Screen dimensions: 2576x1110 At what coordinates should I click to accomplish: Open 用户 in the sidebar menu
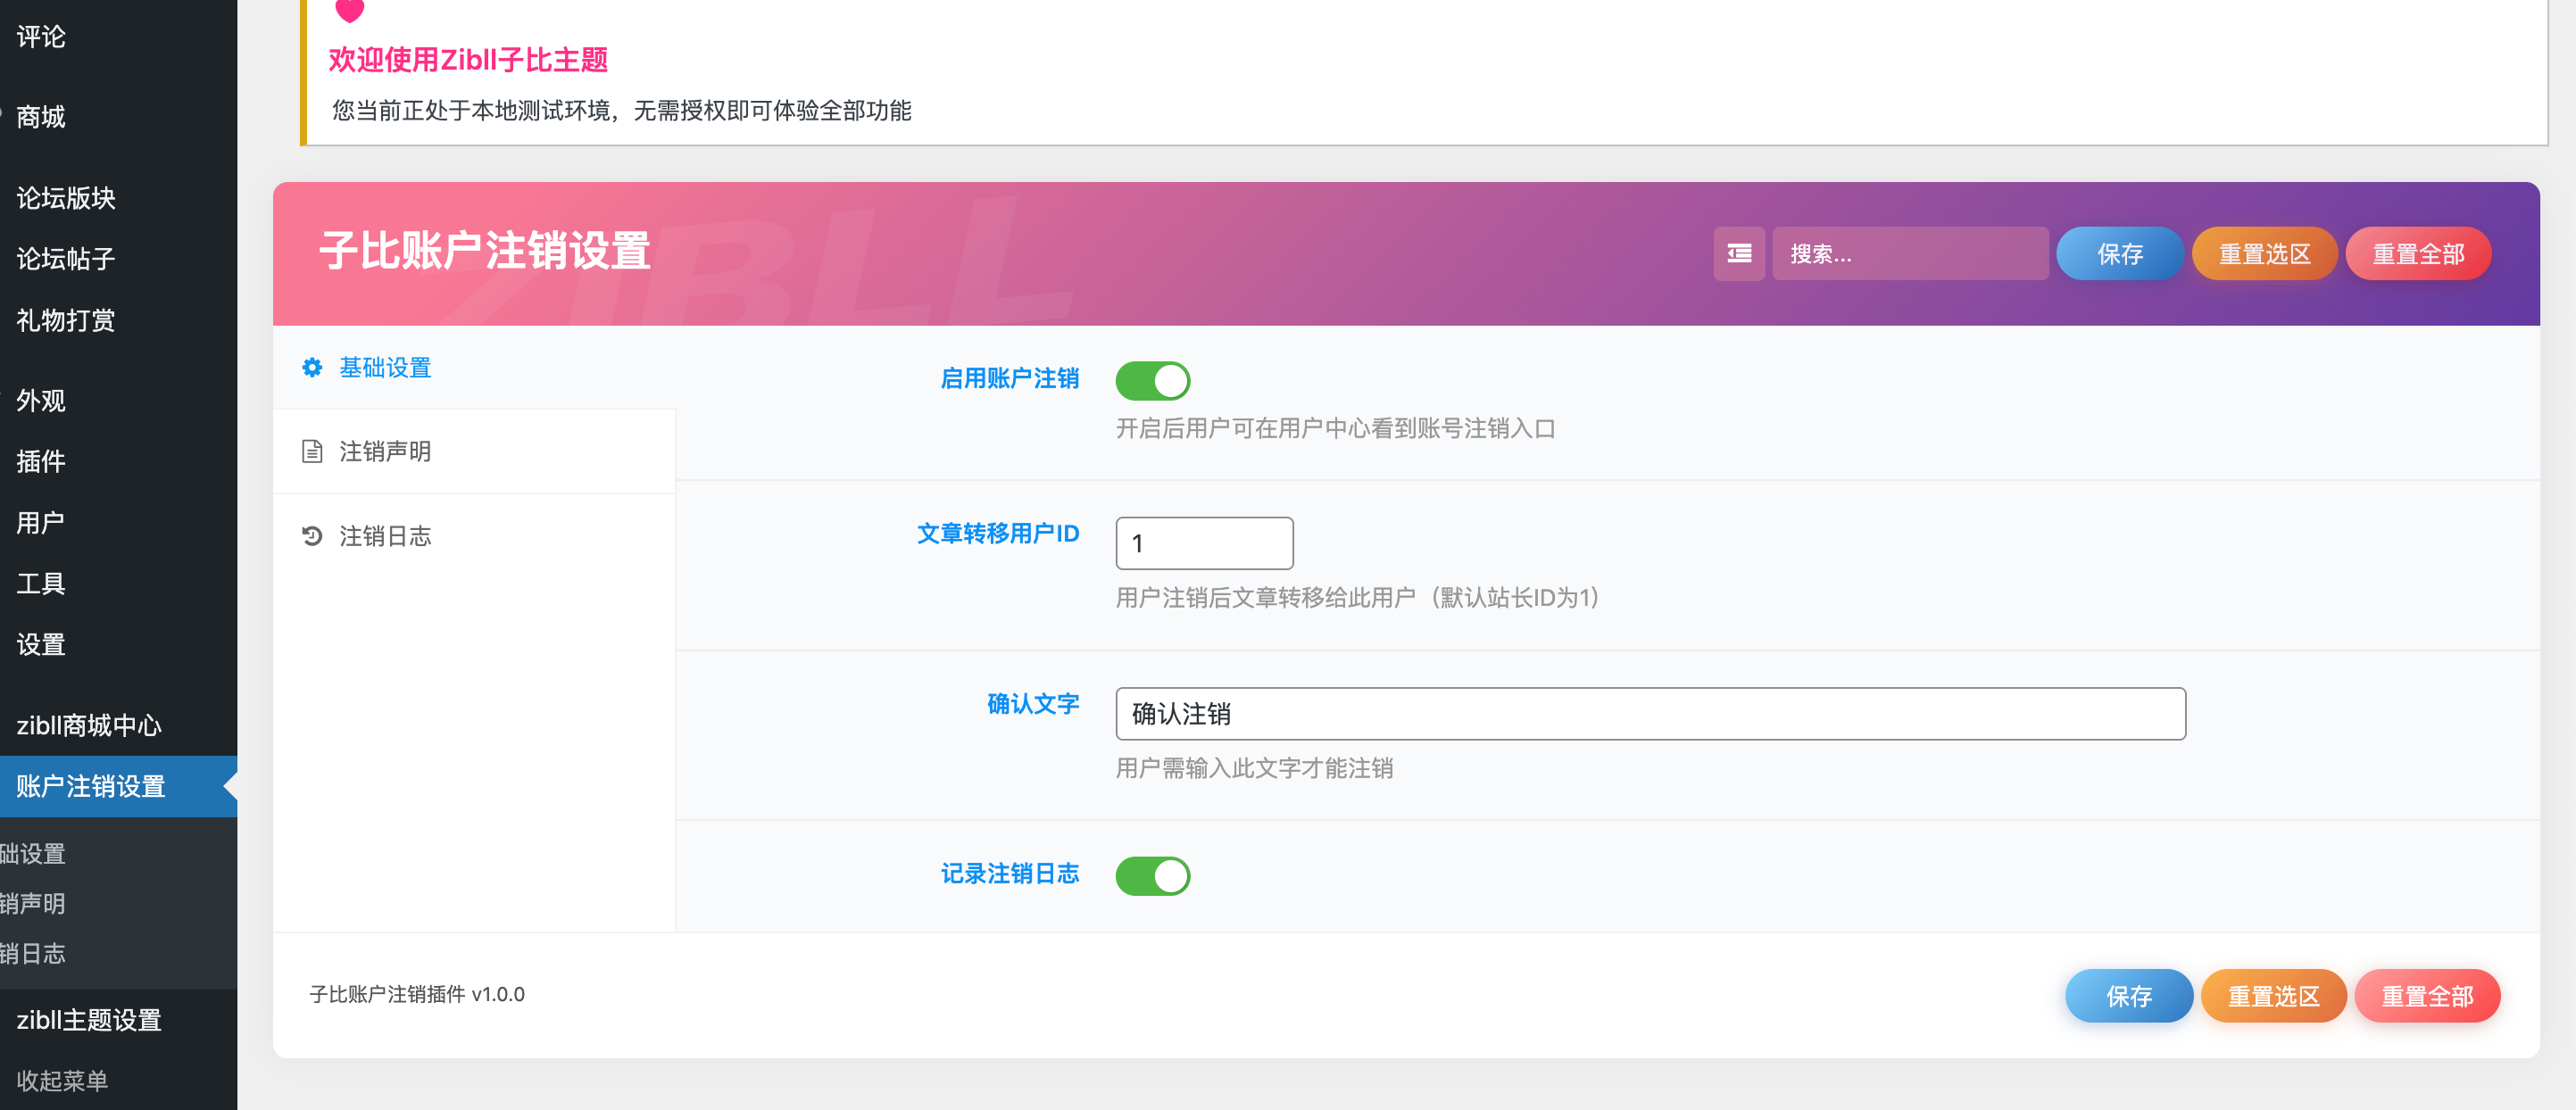pos(38,522)
